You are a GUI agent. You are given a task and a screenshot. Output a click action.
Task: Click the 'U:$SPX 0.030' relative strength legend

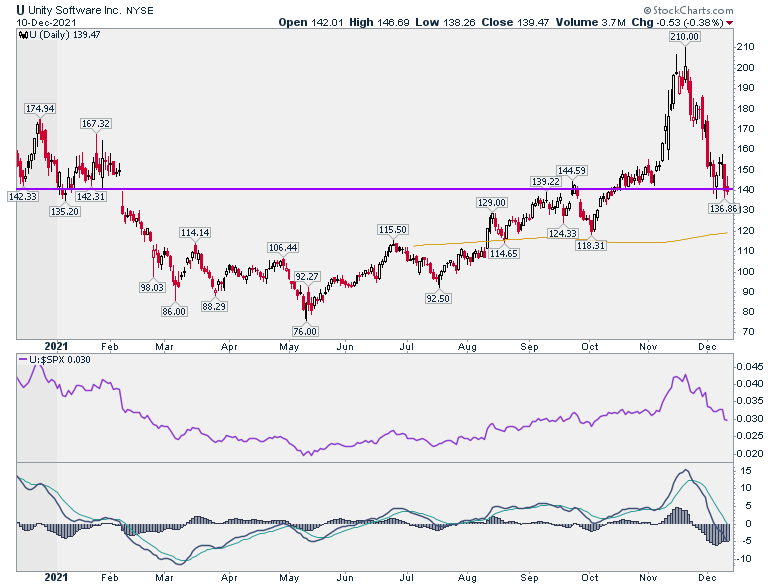(60, 360)
